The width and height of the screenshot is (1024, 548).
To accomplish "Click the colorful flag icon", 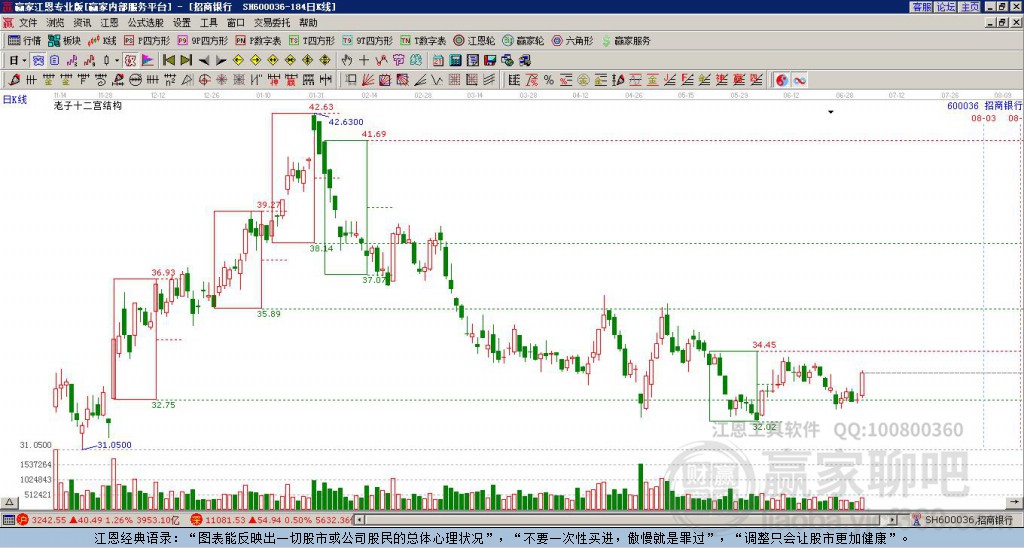I will (148, 60).
